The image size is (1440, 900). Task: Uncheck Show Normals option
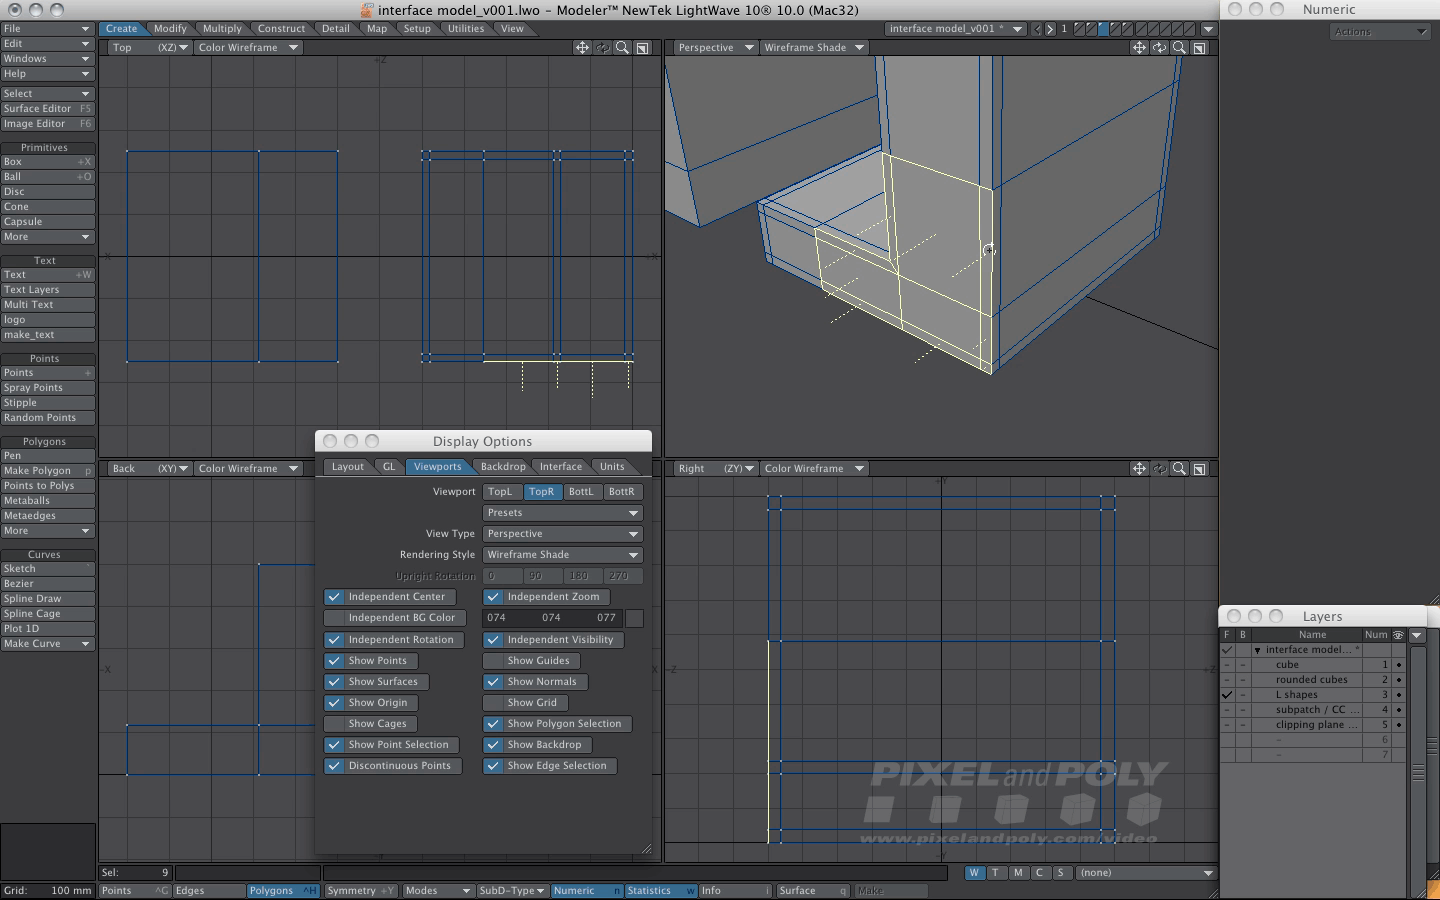493,682
